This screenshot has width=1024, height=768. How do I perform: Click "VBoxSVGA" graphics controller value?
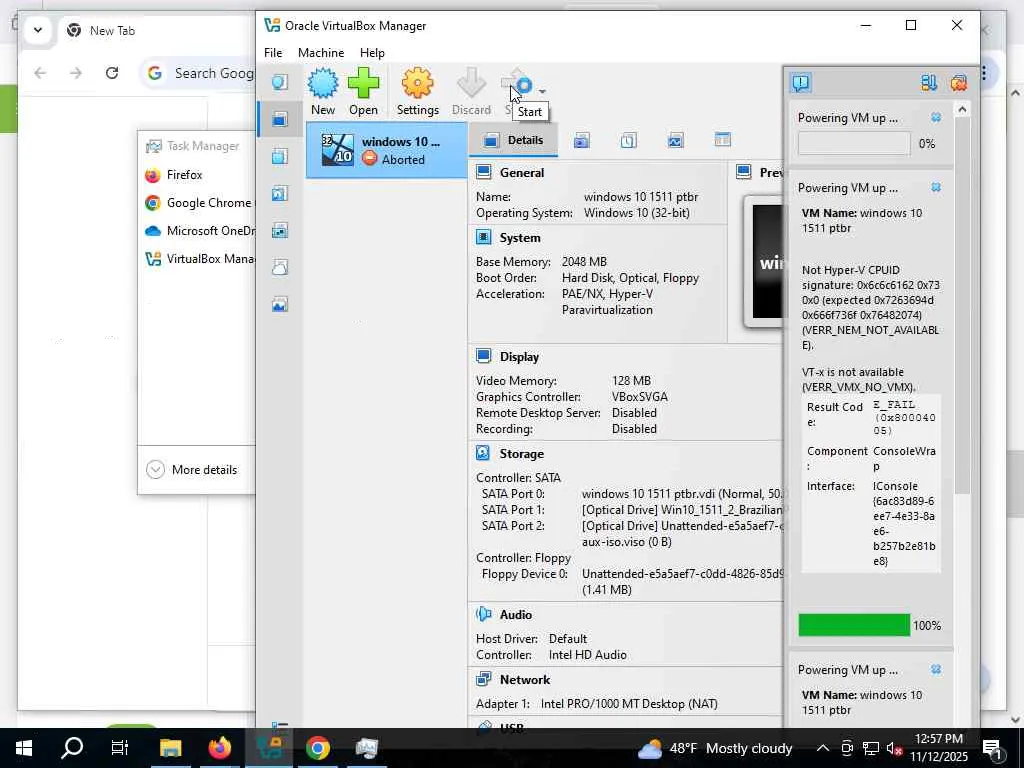click(x=639, y=396)
